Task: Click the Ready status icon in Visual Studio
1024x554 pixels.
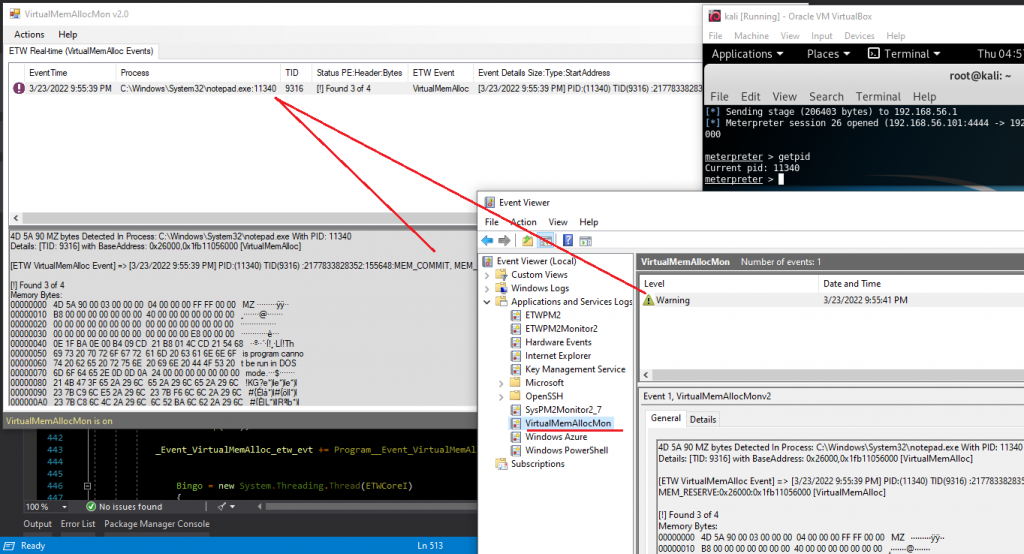Action: [9, 546]
